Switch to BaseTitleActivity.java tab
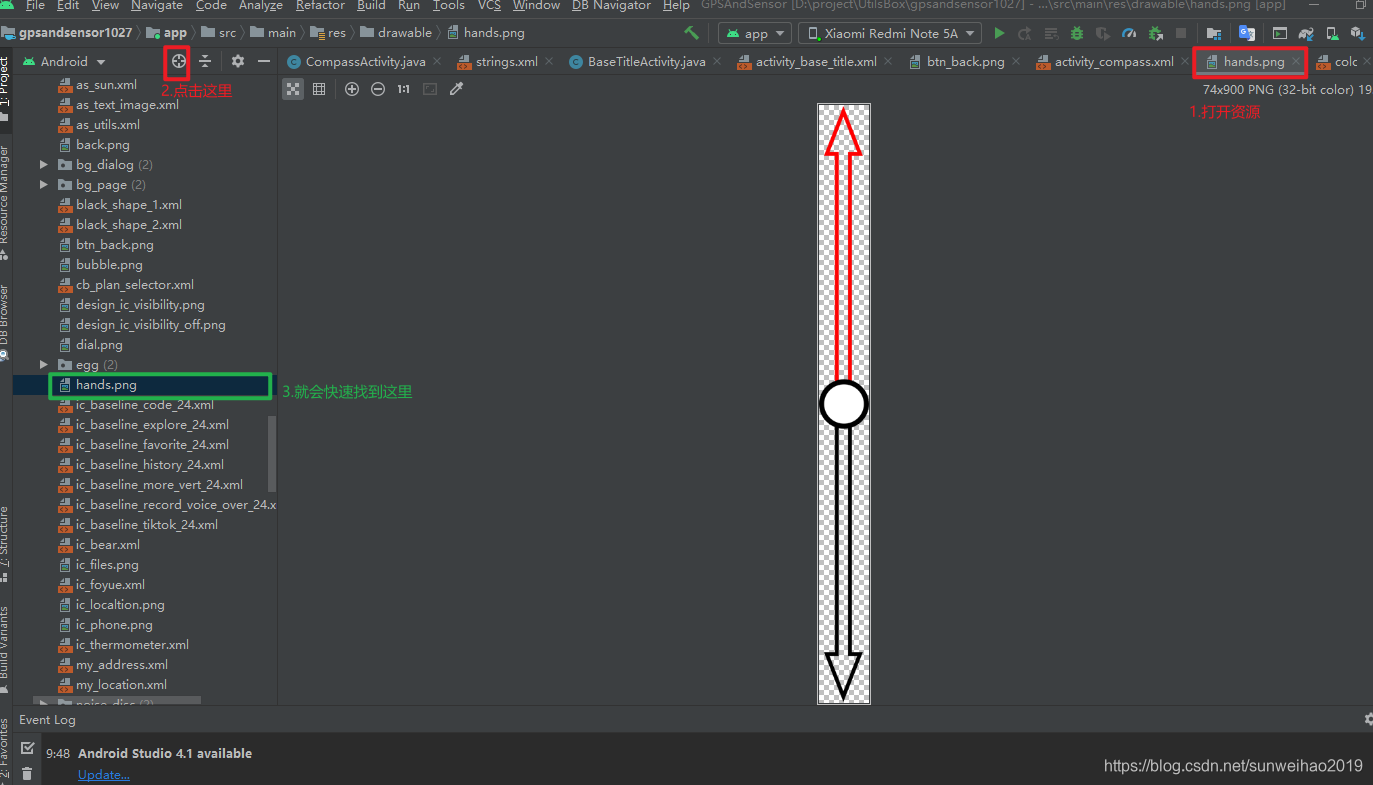This screenshot has height=785, width=1373. tap(646, 62)
